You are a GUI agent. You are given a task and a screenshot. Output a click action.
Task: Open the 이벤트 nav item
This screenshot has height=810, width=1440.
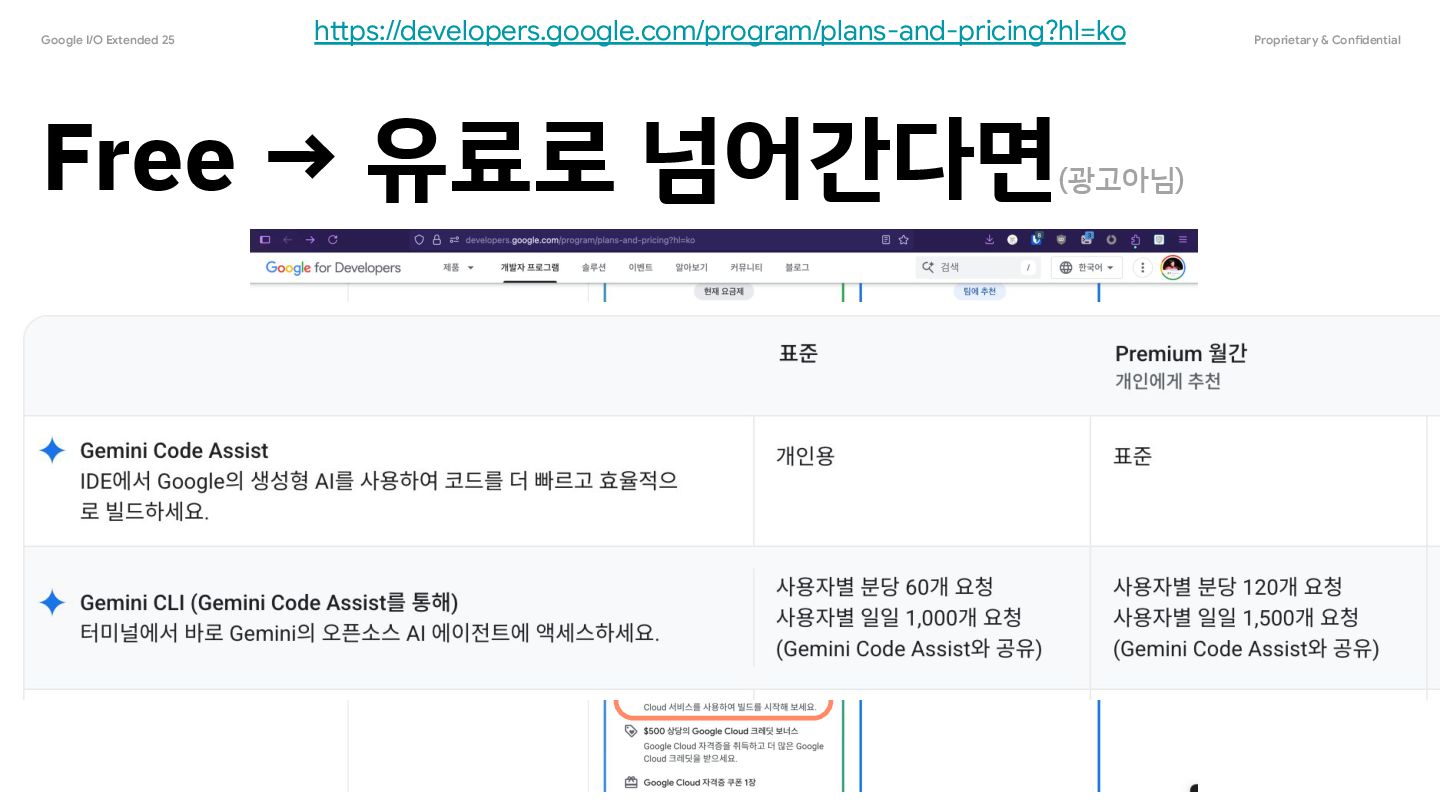pos(641,268)
